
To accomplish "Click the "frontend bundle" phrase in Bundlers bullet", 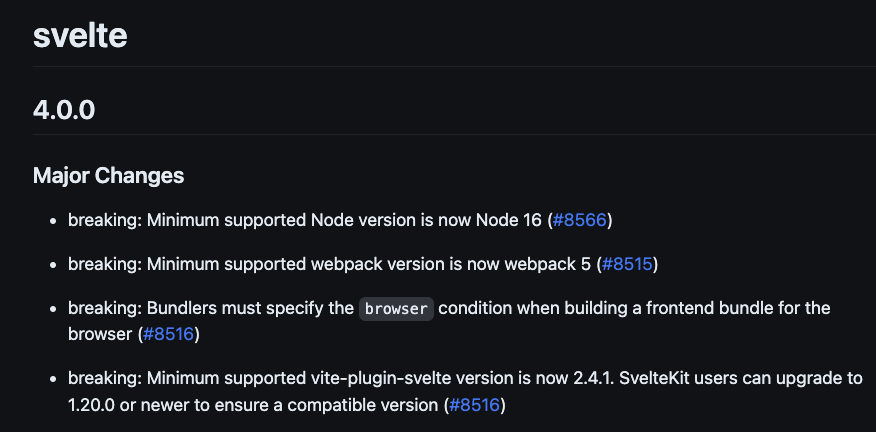I will tap(703, 308).
